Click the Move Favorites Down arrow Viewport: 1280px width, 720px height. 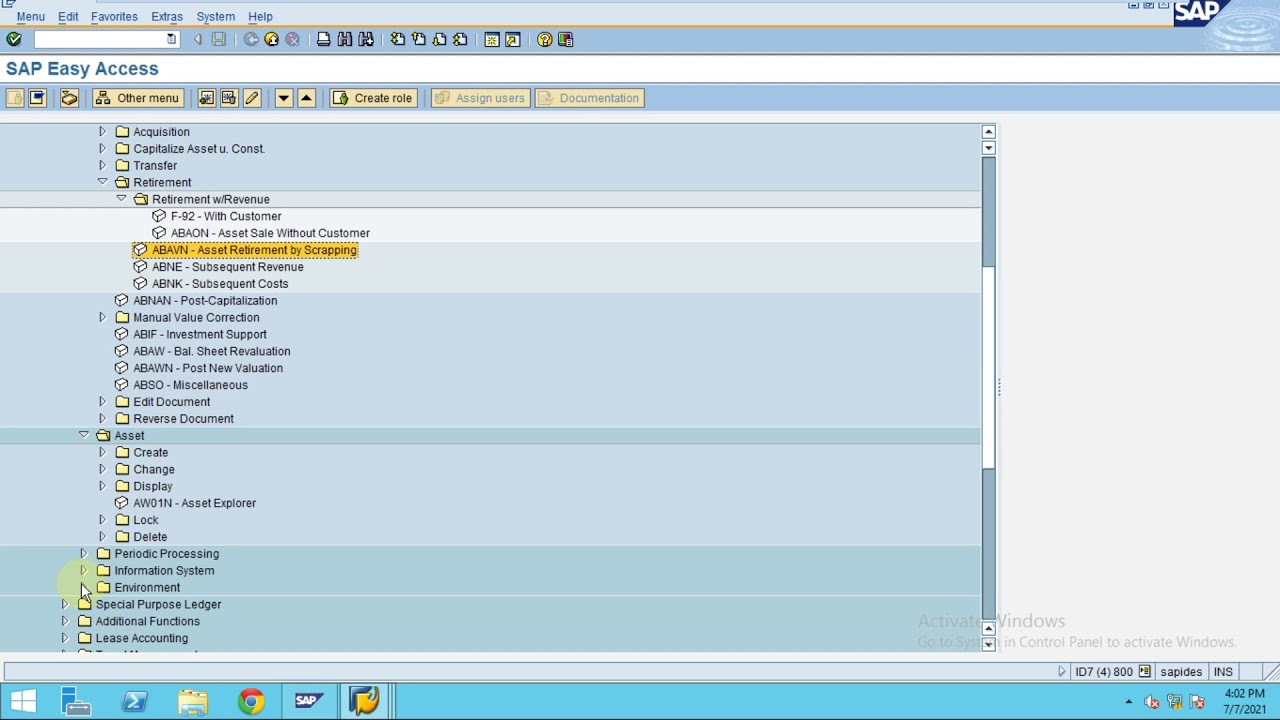pos(284,98)
